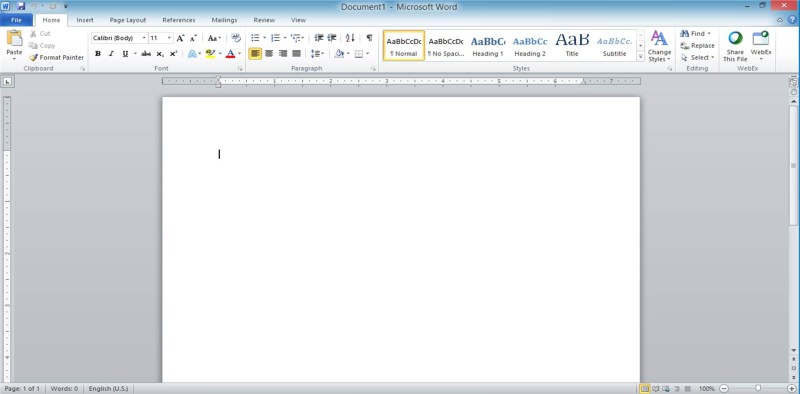This screenshot has height=394, width=800.
Task: Click Grow Font icon
Action: pyautogui.click(x=181, y=38)
